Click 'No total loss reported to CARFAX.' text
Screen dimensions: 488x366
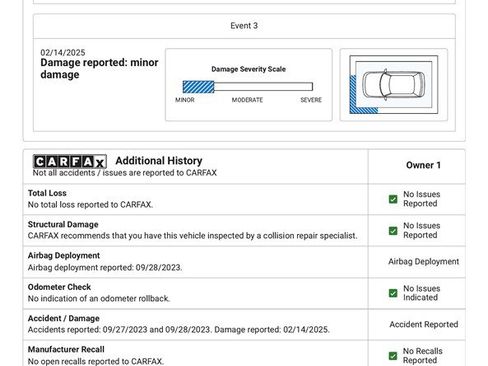pyautogui.click(x=90, y=205)
